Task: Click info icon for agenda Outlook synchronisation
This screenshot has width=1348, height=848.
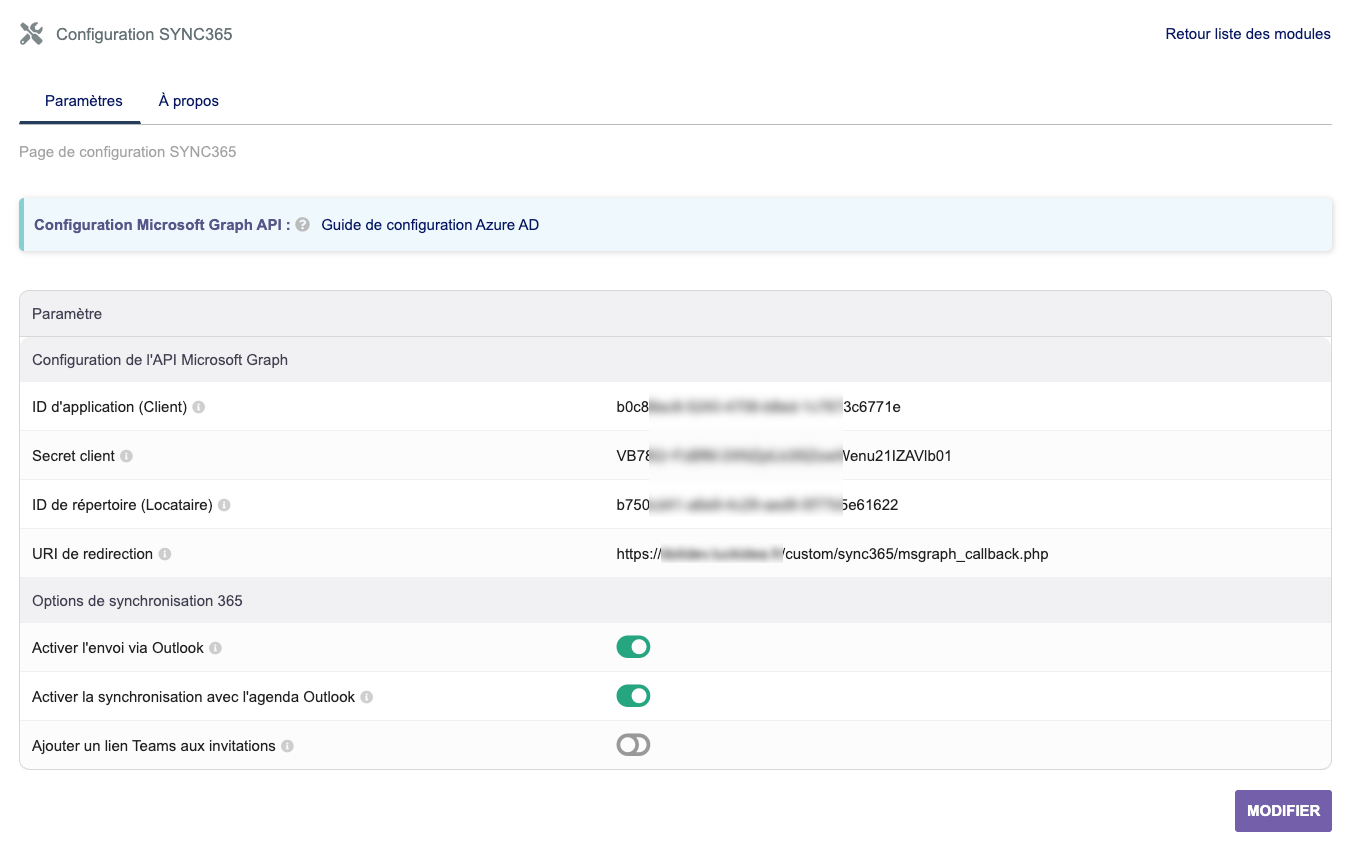Action: (366, 697)
